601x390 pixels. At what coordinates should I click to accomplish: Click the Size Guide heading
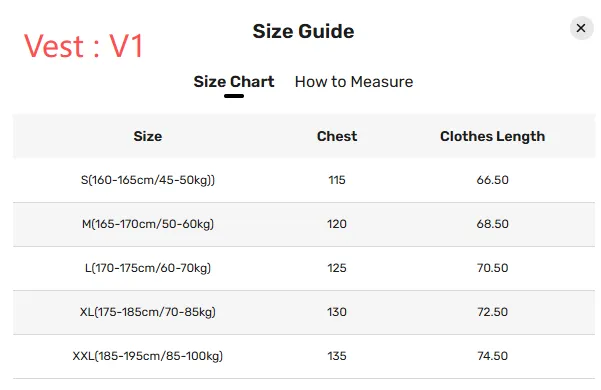[x=303, y=31]
